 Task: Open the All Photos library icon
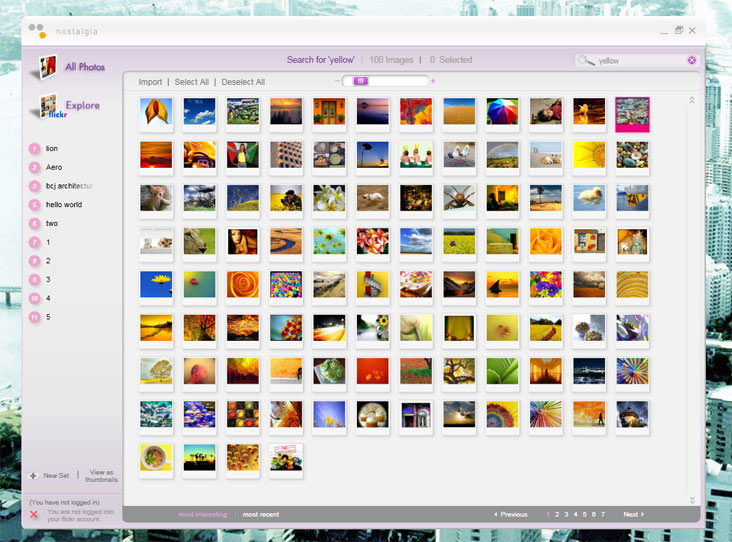tap(46, 67)
